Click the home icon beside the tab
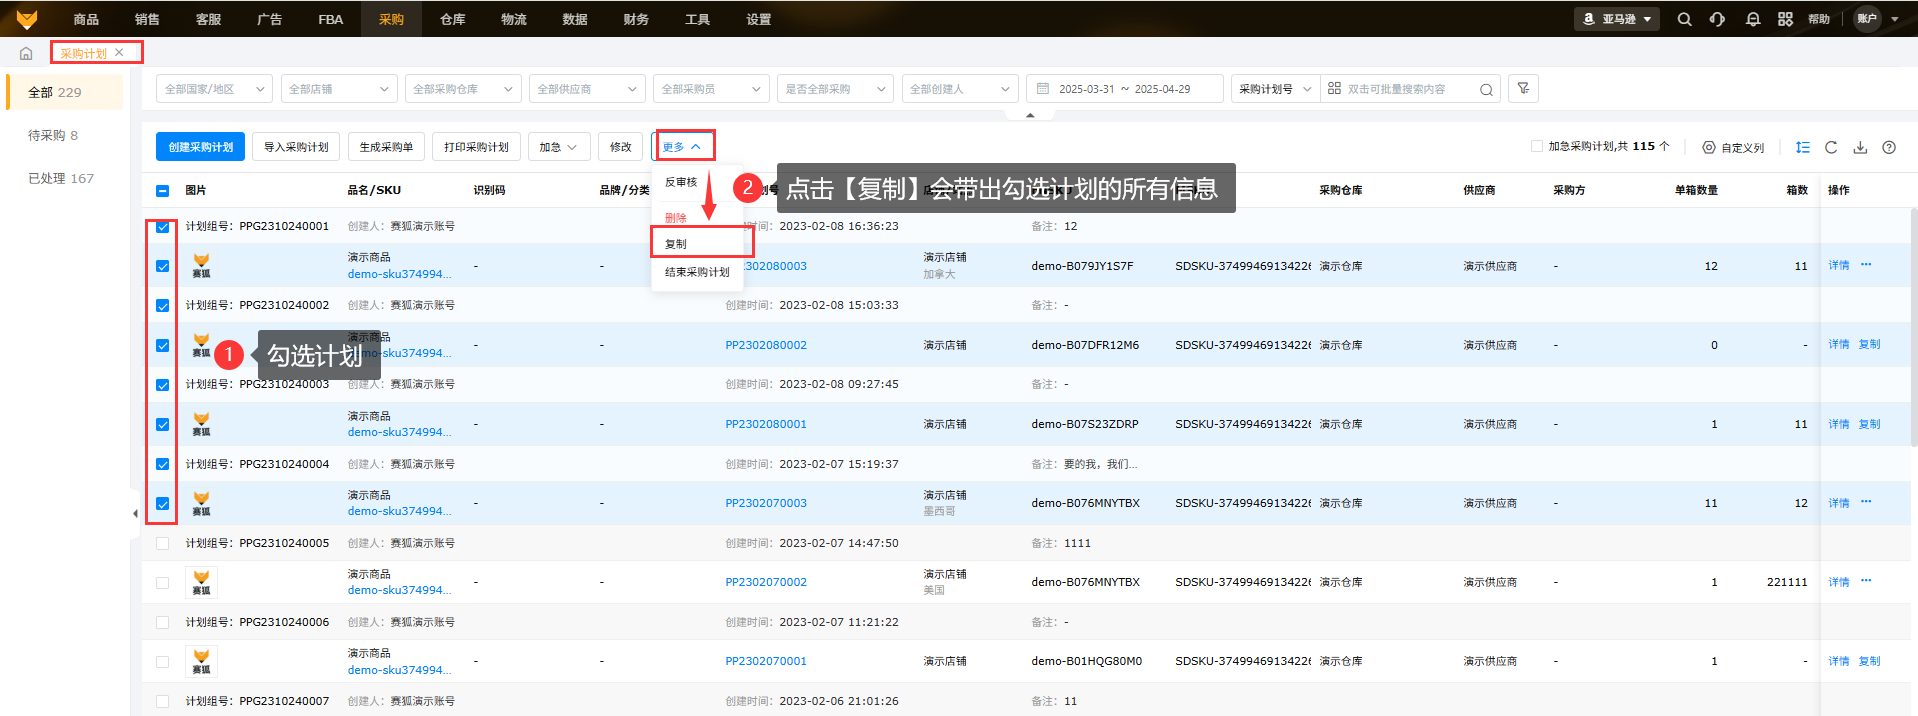Image resolution: width=1918 pixels, height=716 pixels. tap(26, 53)
